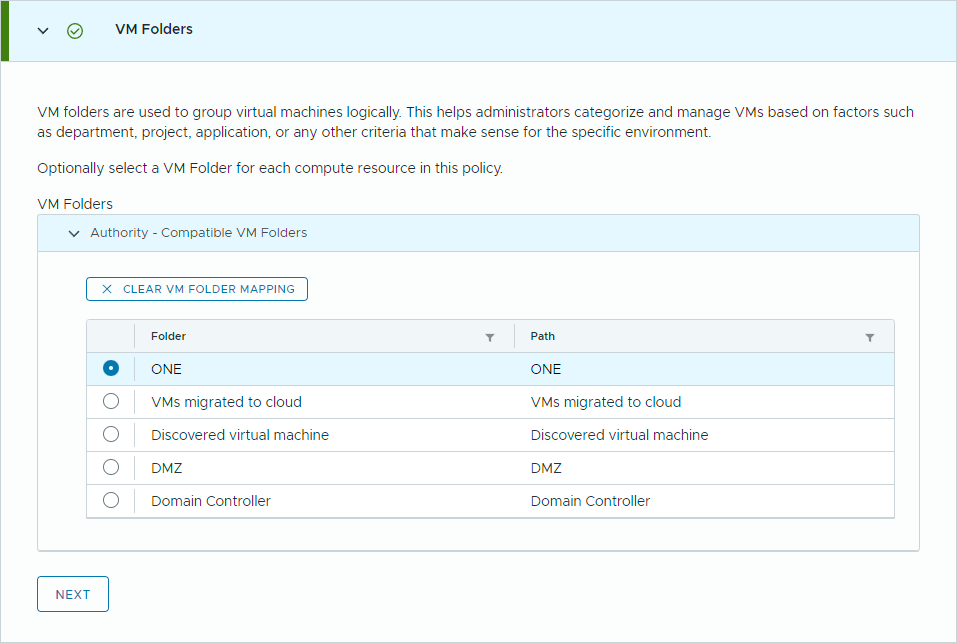Click the Domain Controller folder name

tap(211, 501)
